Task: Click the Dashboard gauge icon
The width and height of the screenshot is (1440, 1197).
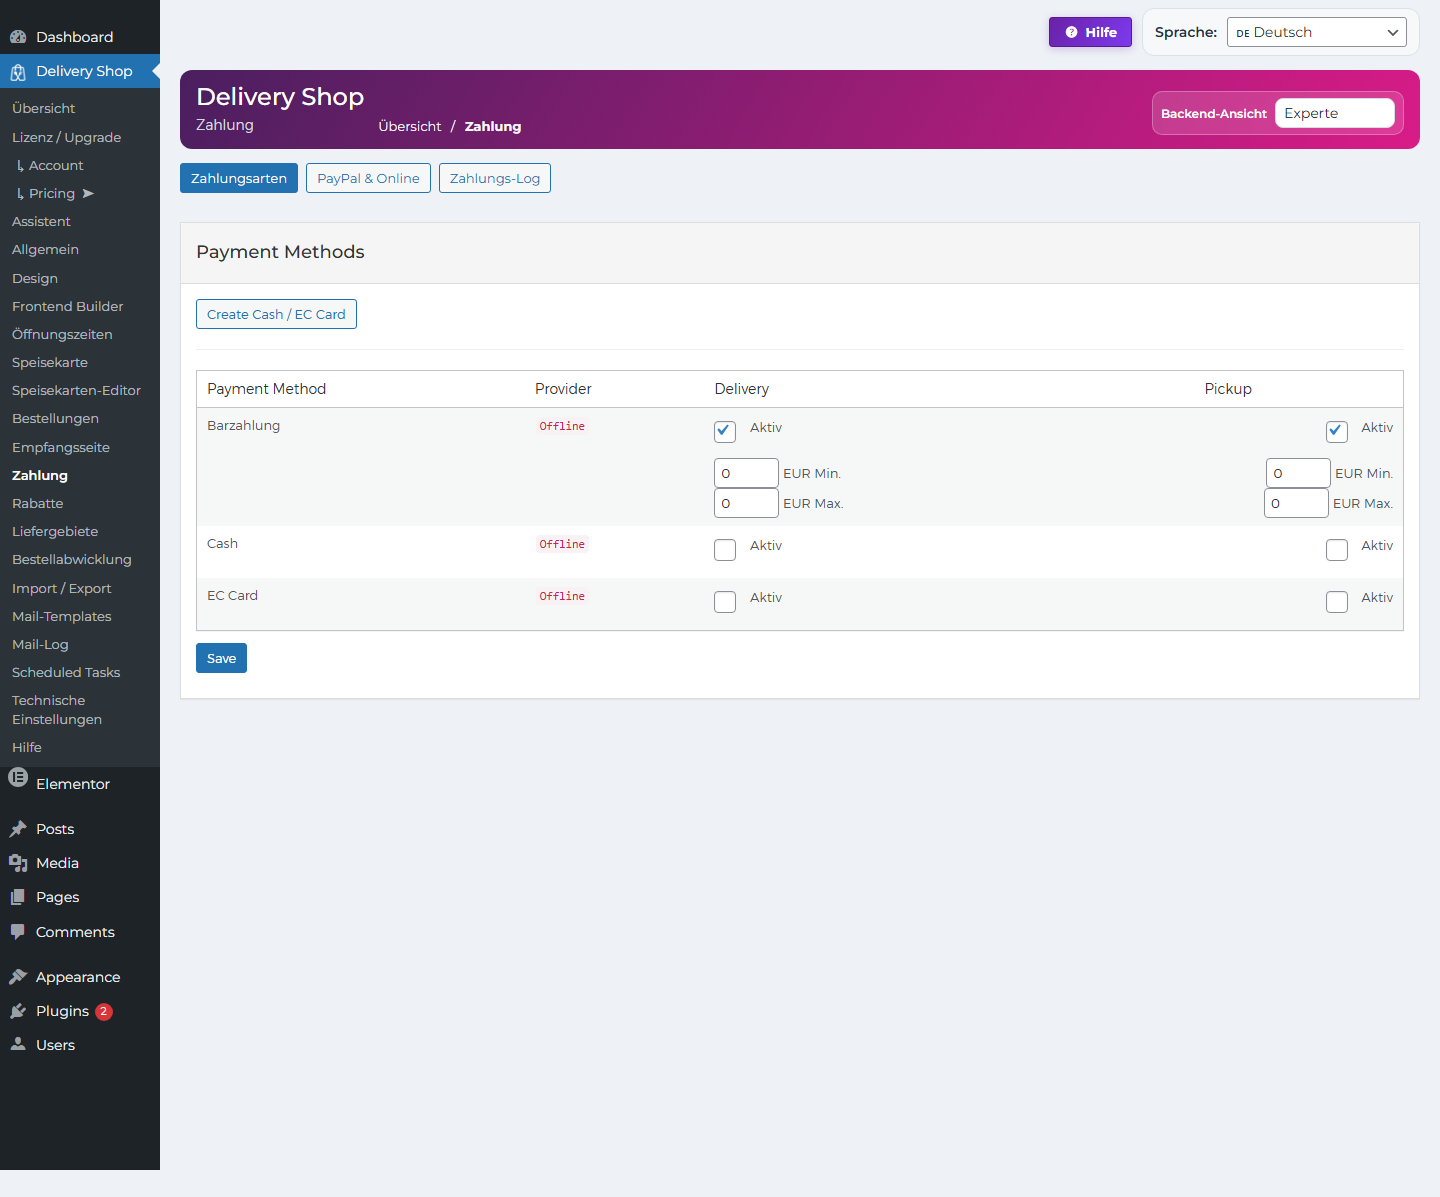Action: (18, 37)
